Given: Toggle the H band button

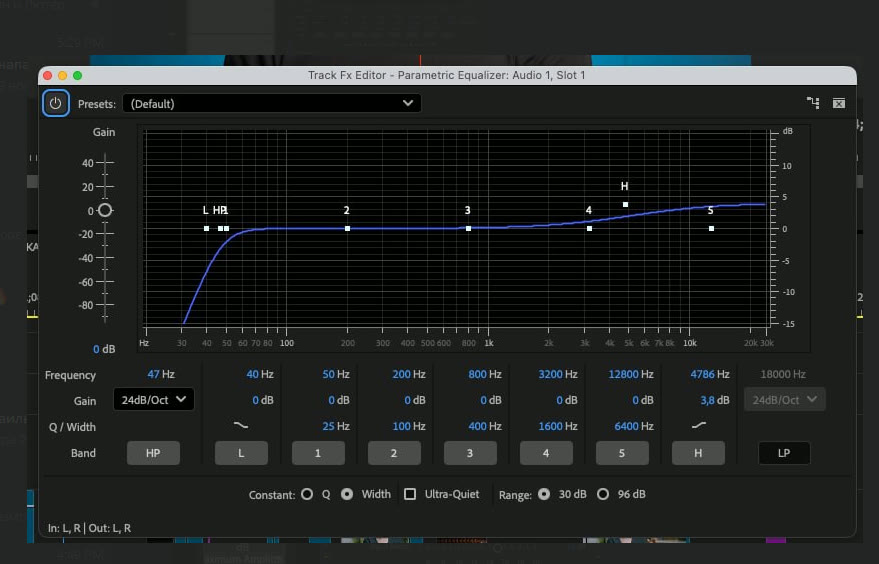Looking at the screenshot, I should [x=698, y=453].
